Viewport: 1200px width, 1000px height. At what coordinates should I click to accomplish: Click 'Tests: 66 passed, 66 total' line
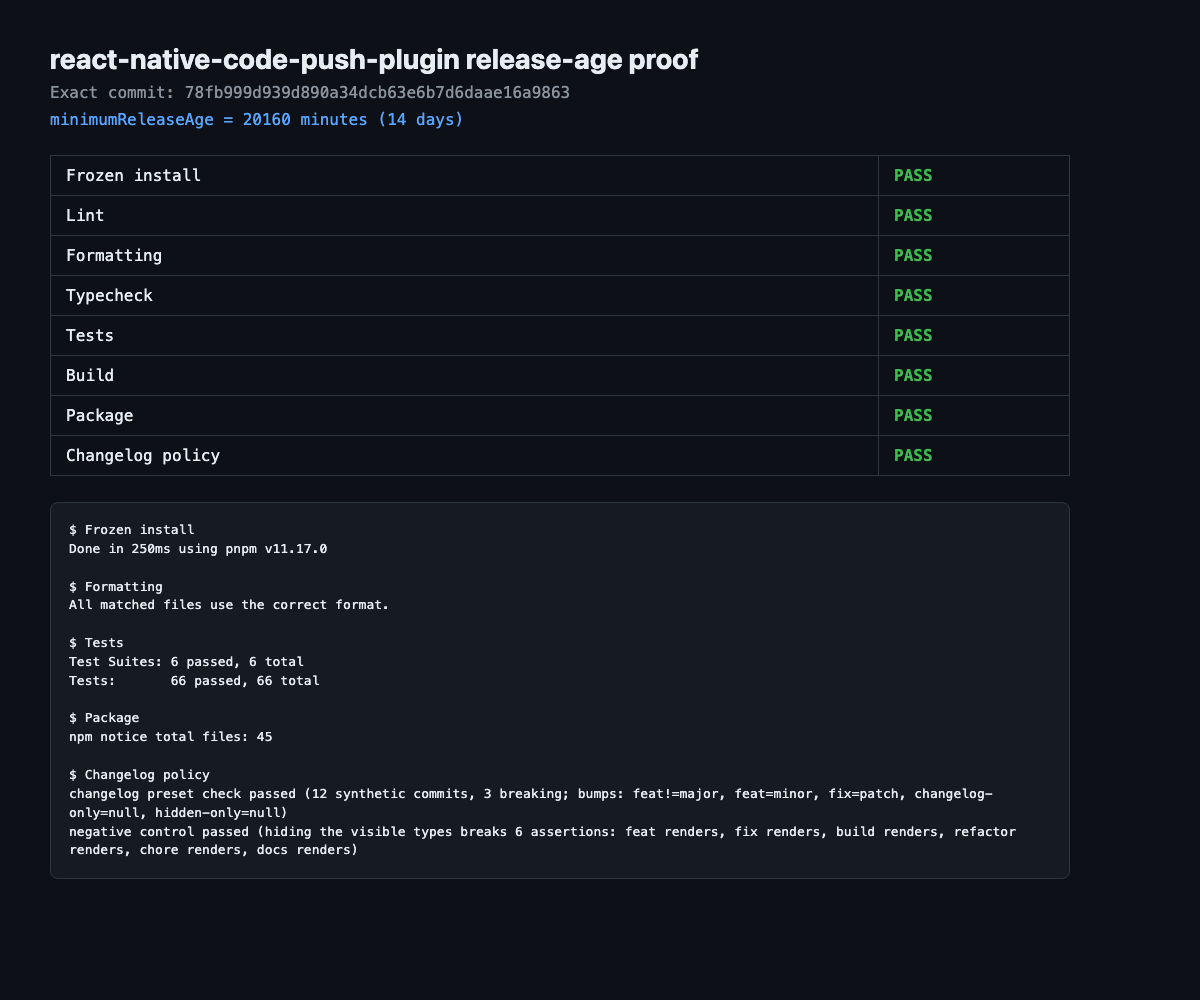click(x=194, y=681)
